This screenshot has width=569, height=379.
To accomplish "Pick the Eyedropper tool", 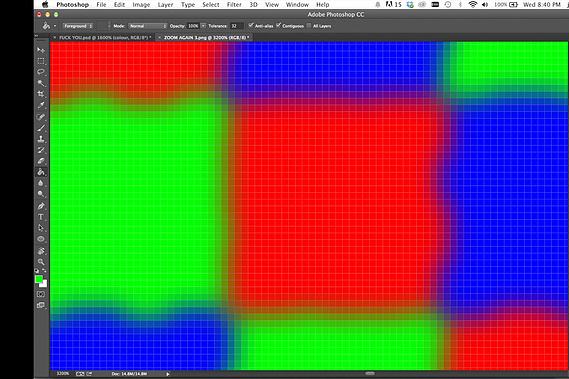I will click(x=41, y=105).
